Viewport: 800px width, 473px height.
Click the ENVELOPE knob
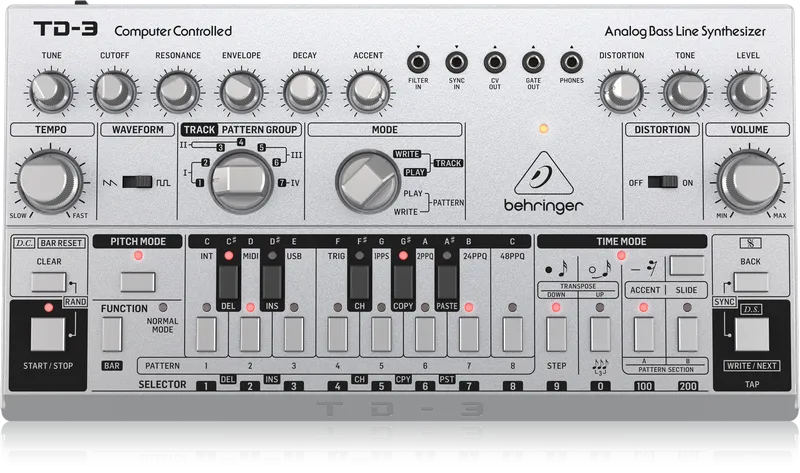tap(241, 92)
